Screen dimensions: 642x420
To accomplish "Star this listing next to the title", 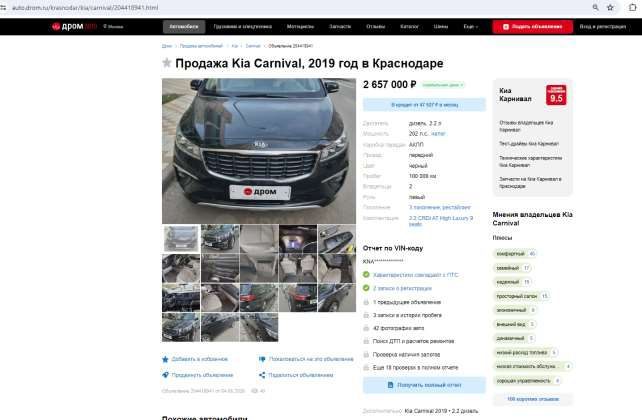I will click(167, 63).
